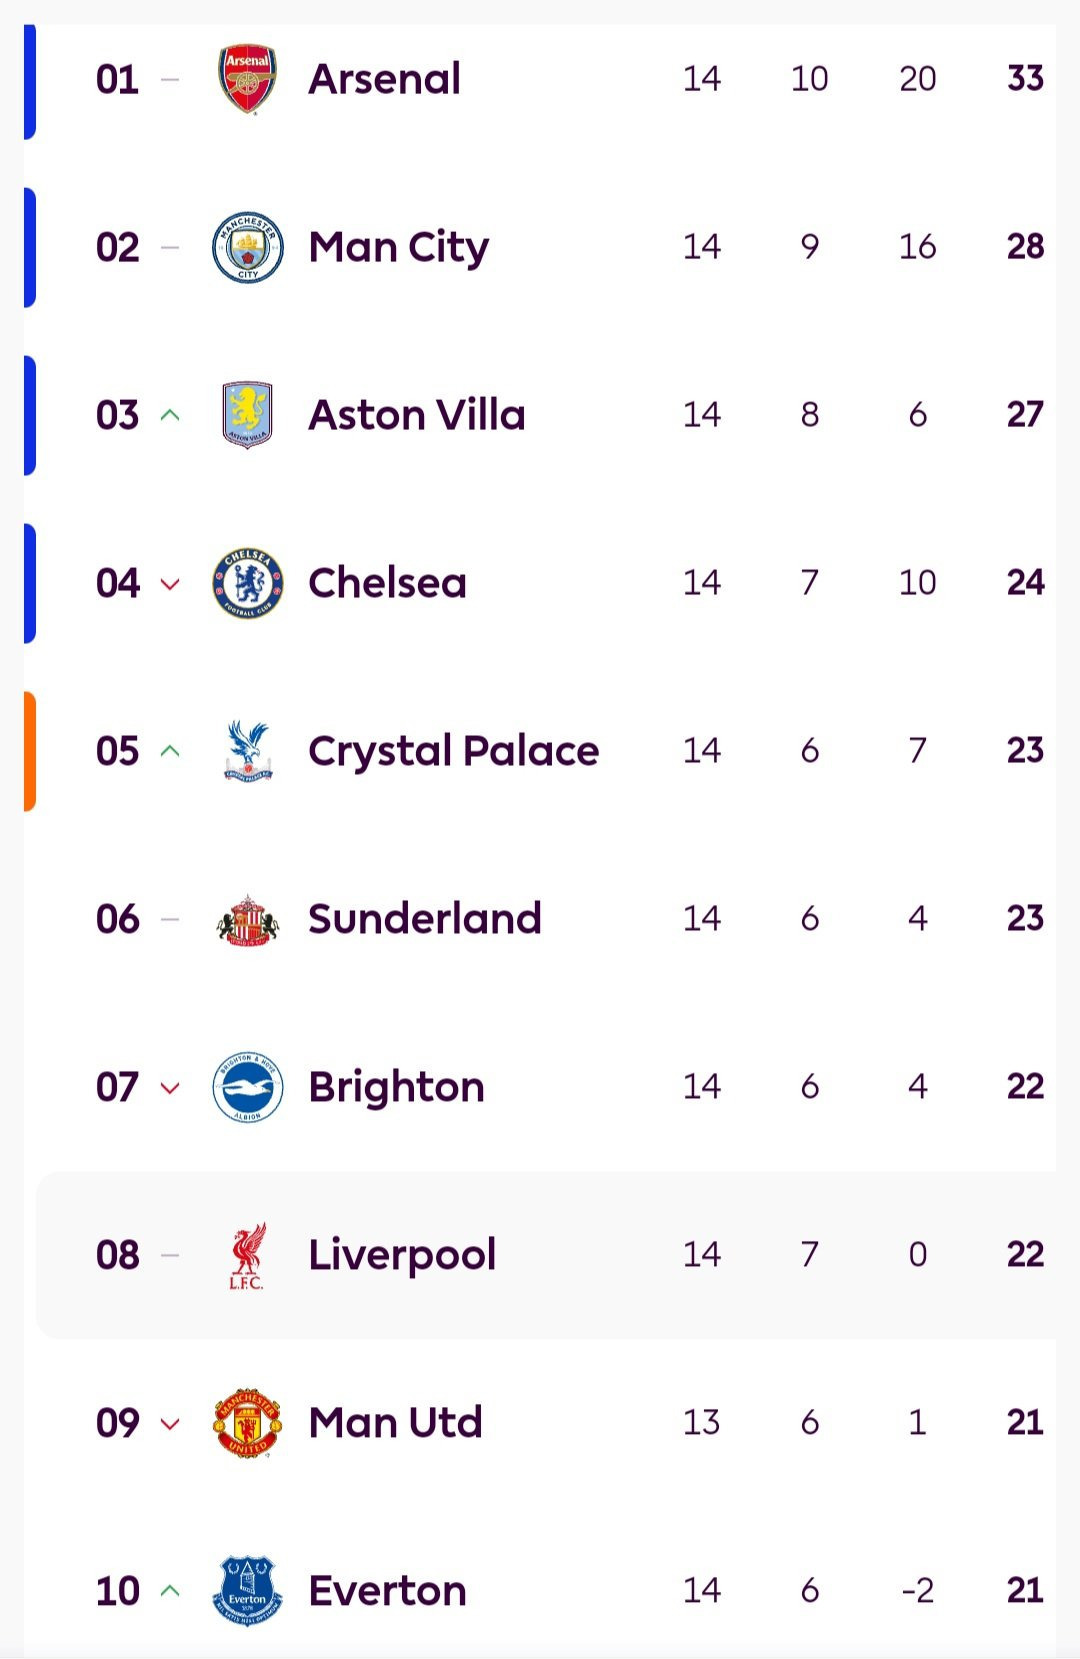Select the Liverpool liver bird crest

(x=247, y=1255)
